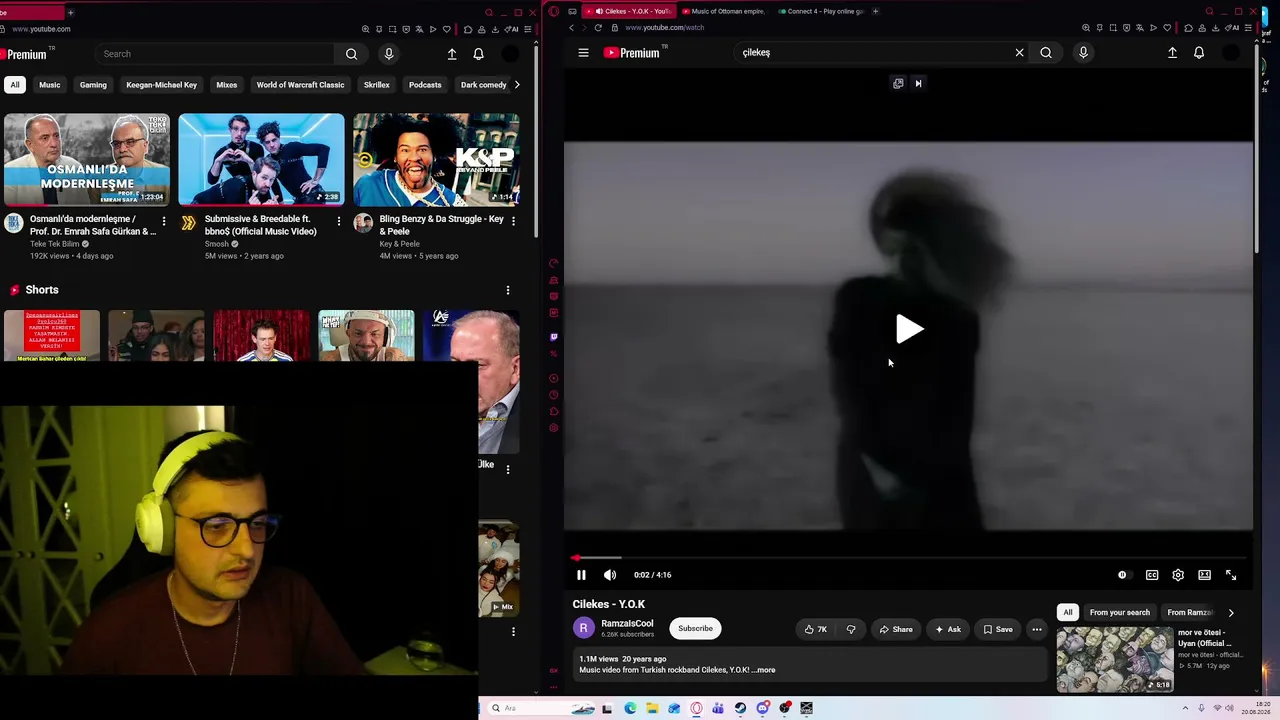The image size is (1280, 720).
Task: Open the three-dot menu on the Shorts shelf
Action: click(508, 290)
